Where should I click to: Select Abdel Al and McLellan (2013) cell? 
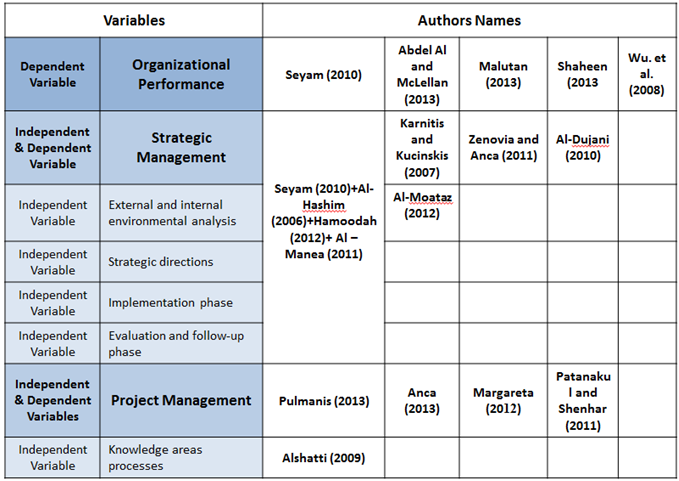click(x=422, y=75)
